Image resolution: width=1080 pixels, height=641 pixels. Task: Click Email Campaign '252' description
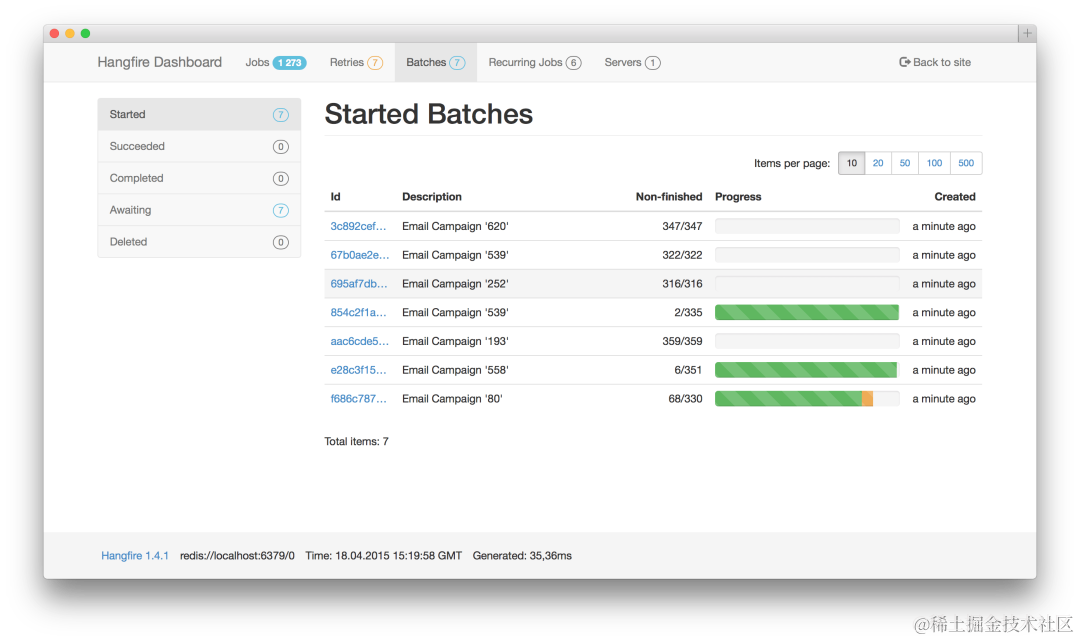[x=455, y=284]
